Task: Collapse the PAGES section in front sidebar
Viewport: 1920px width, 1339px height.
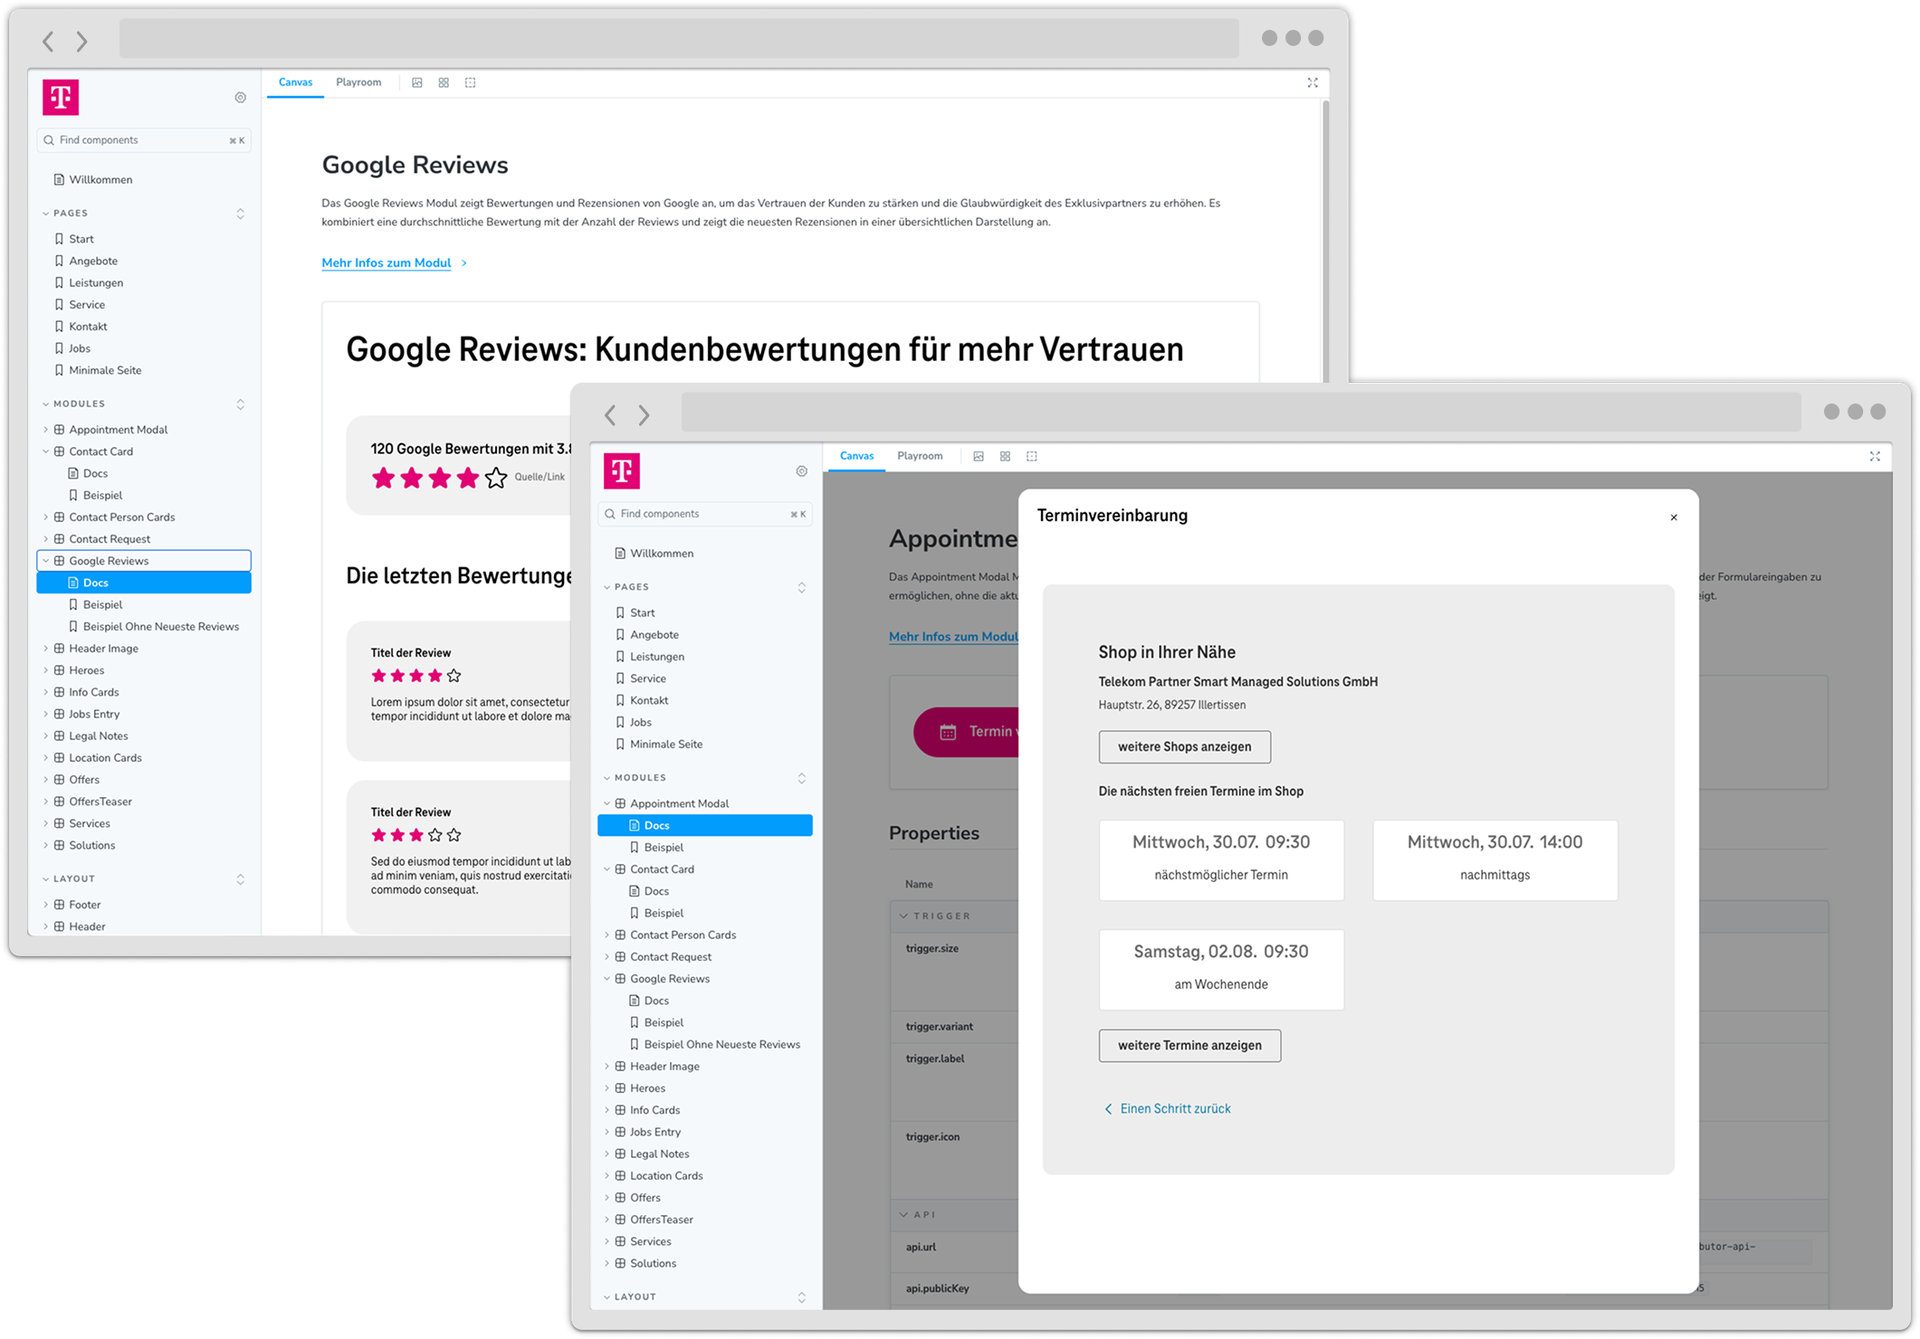Action: pyautogui.click(x=607, y=587)
